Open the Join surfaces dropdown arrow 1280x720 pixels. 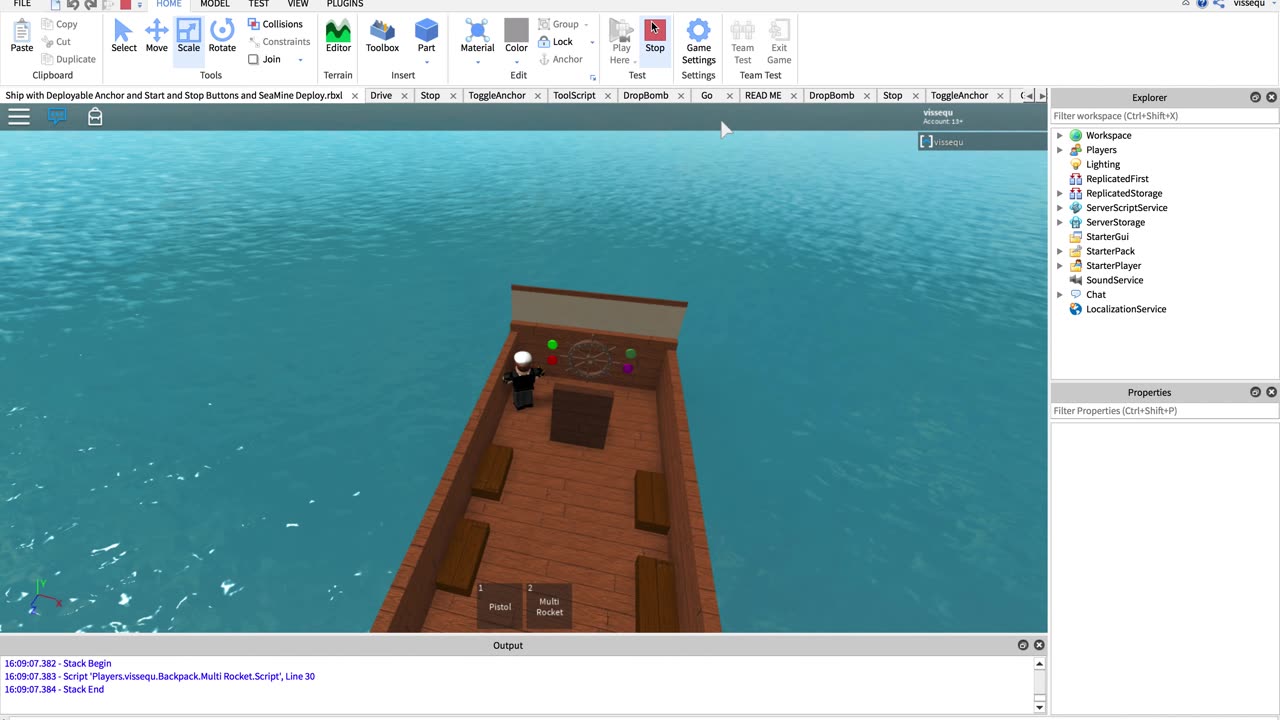(x=300, y=60)
